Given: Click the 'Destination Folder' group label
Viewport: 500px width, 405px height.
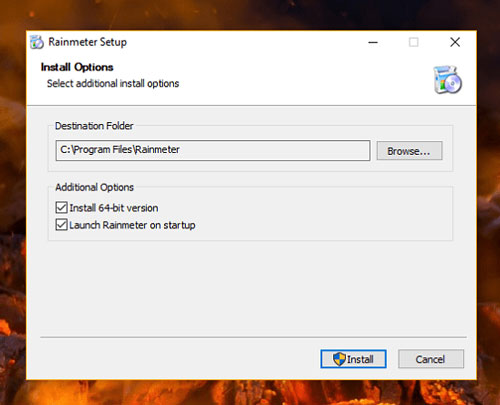Looking at the screenshot, I should (94, 126).
